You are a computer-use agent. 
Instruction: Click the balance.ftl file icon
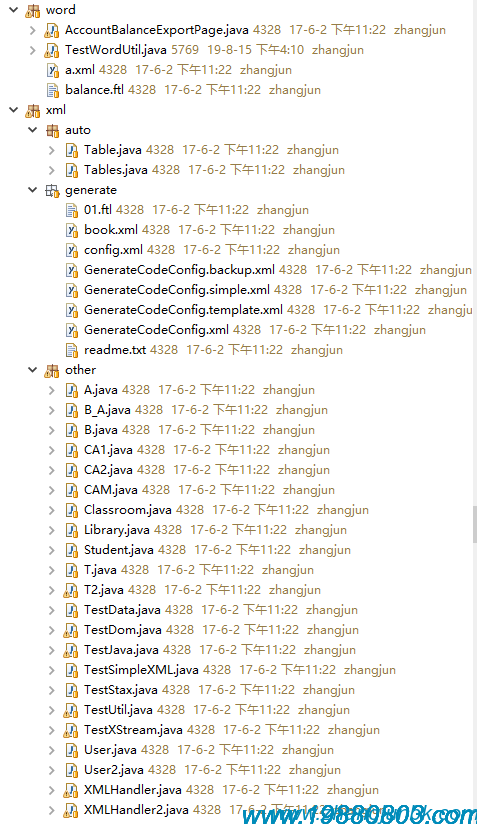[53, 90]
